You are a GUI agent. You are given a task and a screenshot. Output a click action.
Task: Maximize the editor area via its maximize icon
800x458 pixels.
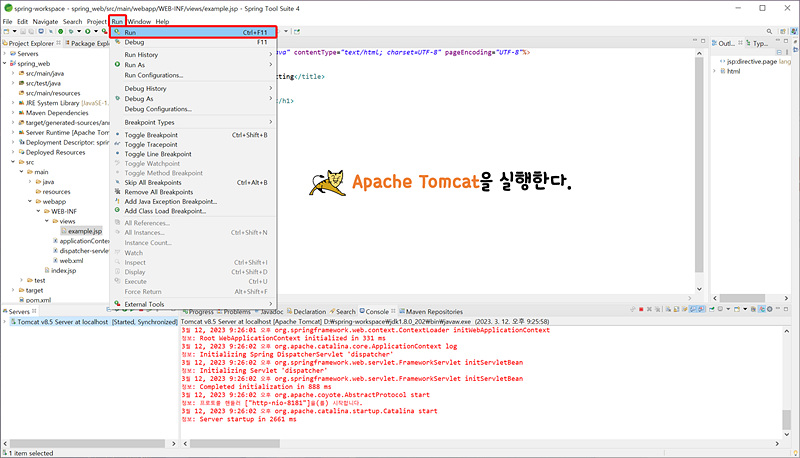pyautogui.click(x=703, y=41)
